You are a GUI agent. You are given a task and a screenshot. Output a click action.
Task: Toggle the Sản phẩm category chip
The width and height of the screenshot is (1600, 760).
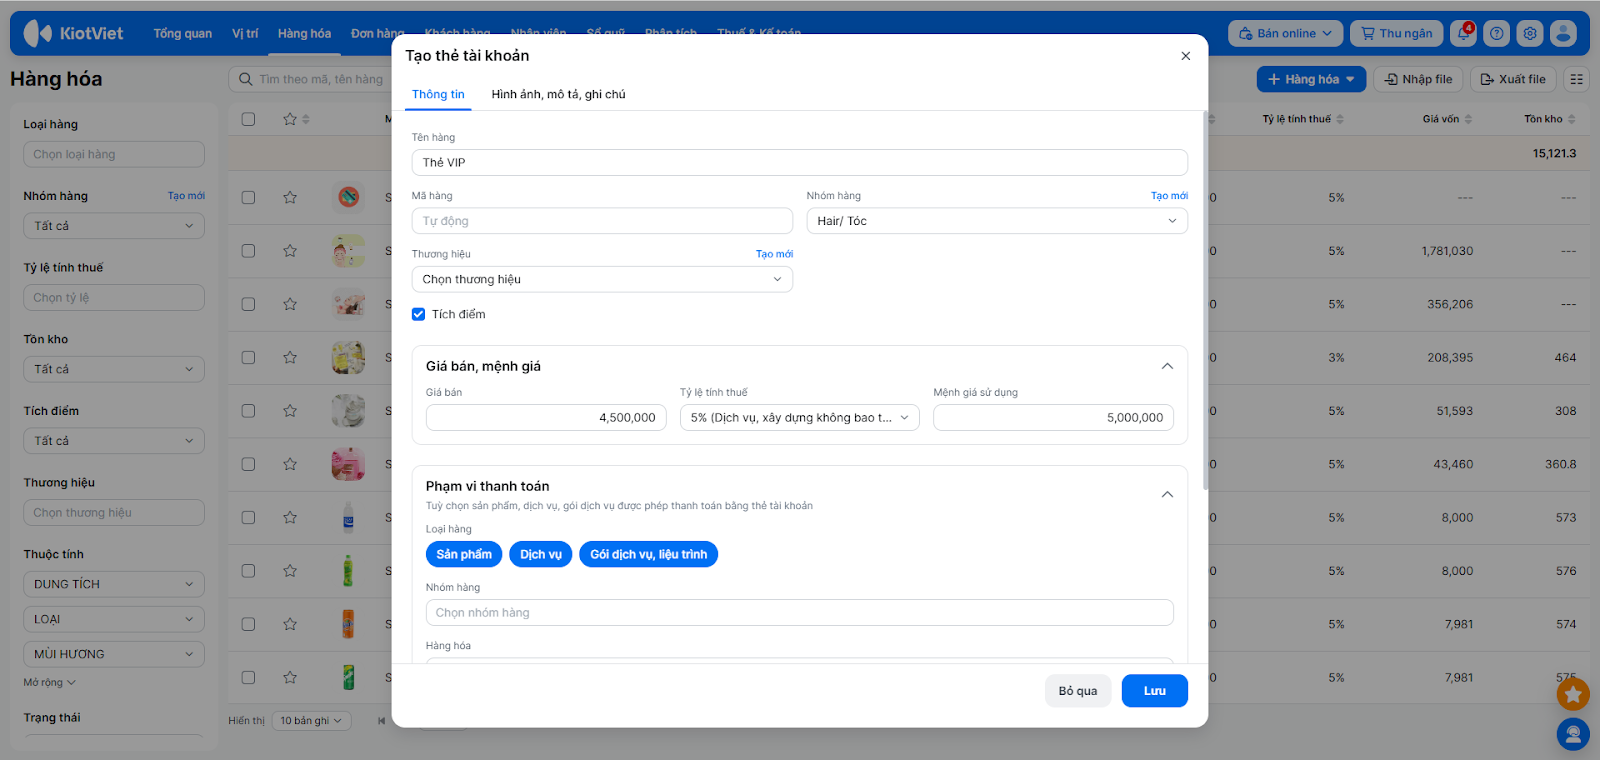(x=464, y=554)
